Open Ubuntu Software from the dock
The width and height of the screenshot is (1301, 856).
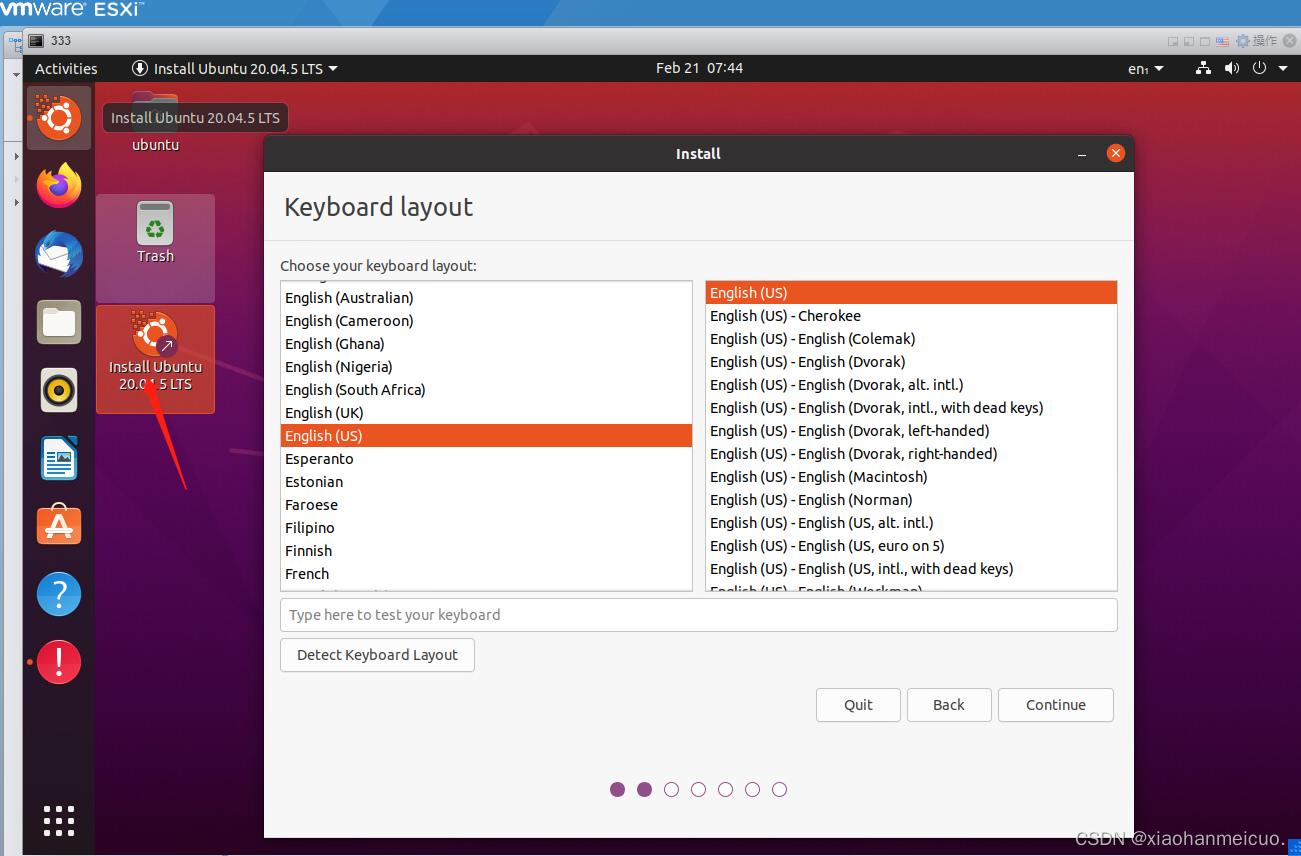(x=58, y=524)
